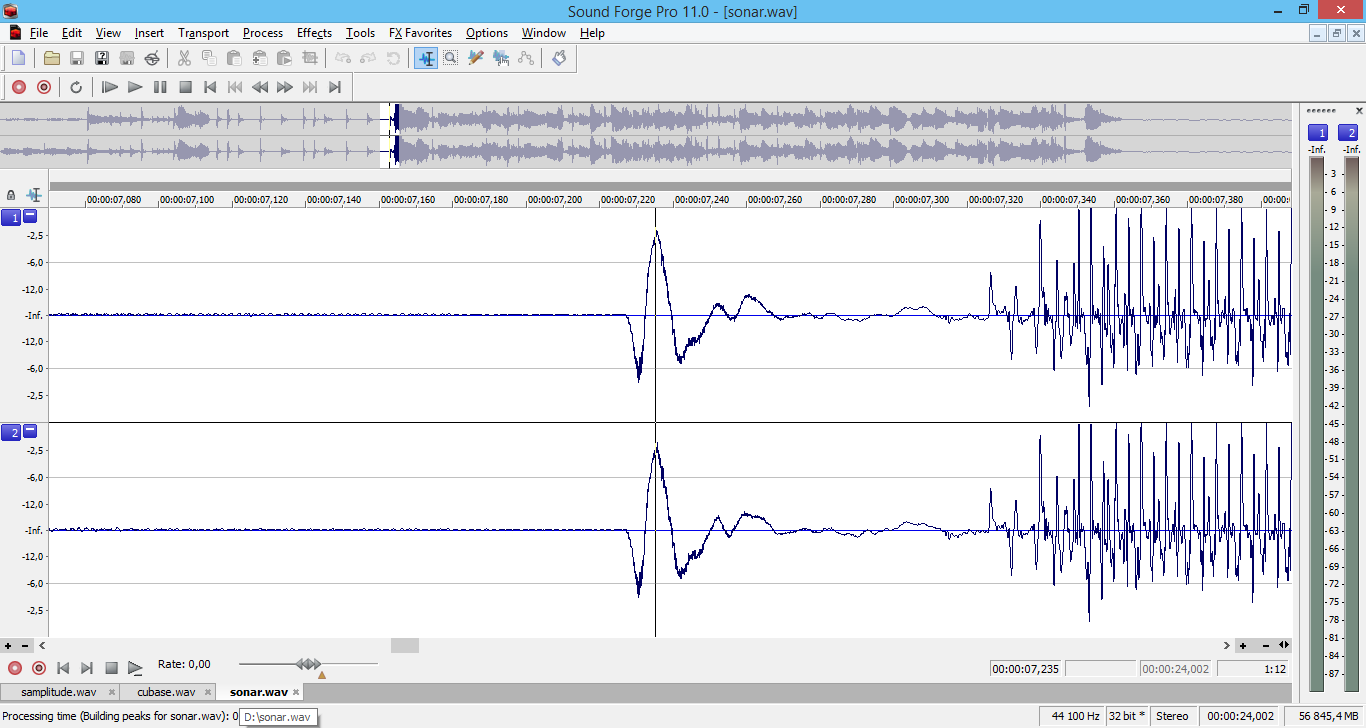This screenshot has width=1366, height=728.
Task: Click the zoom ratio field 1:12
Action: (x=1253, y=669)
